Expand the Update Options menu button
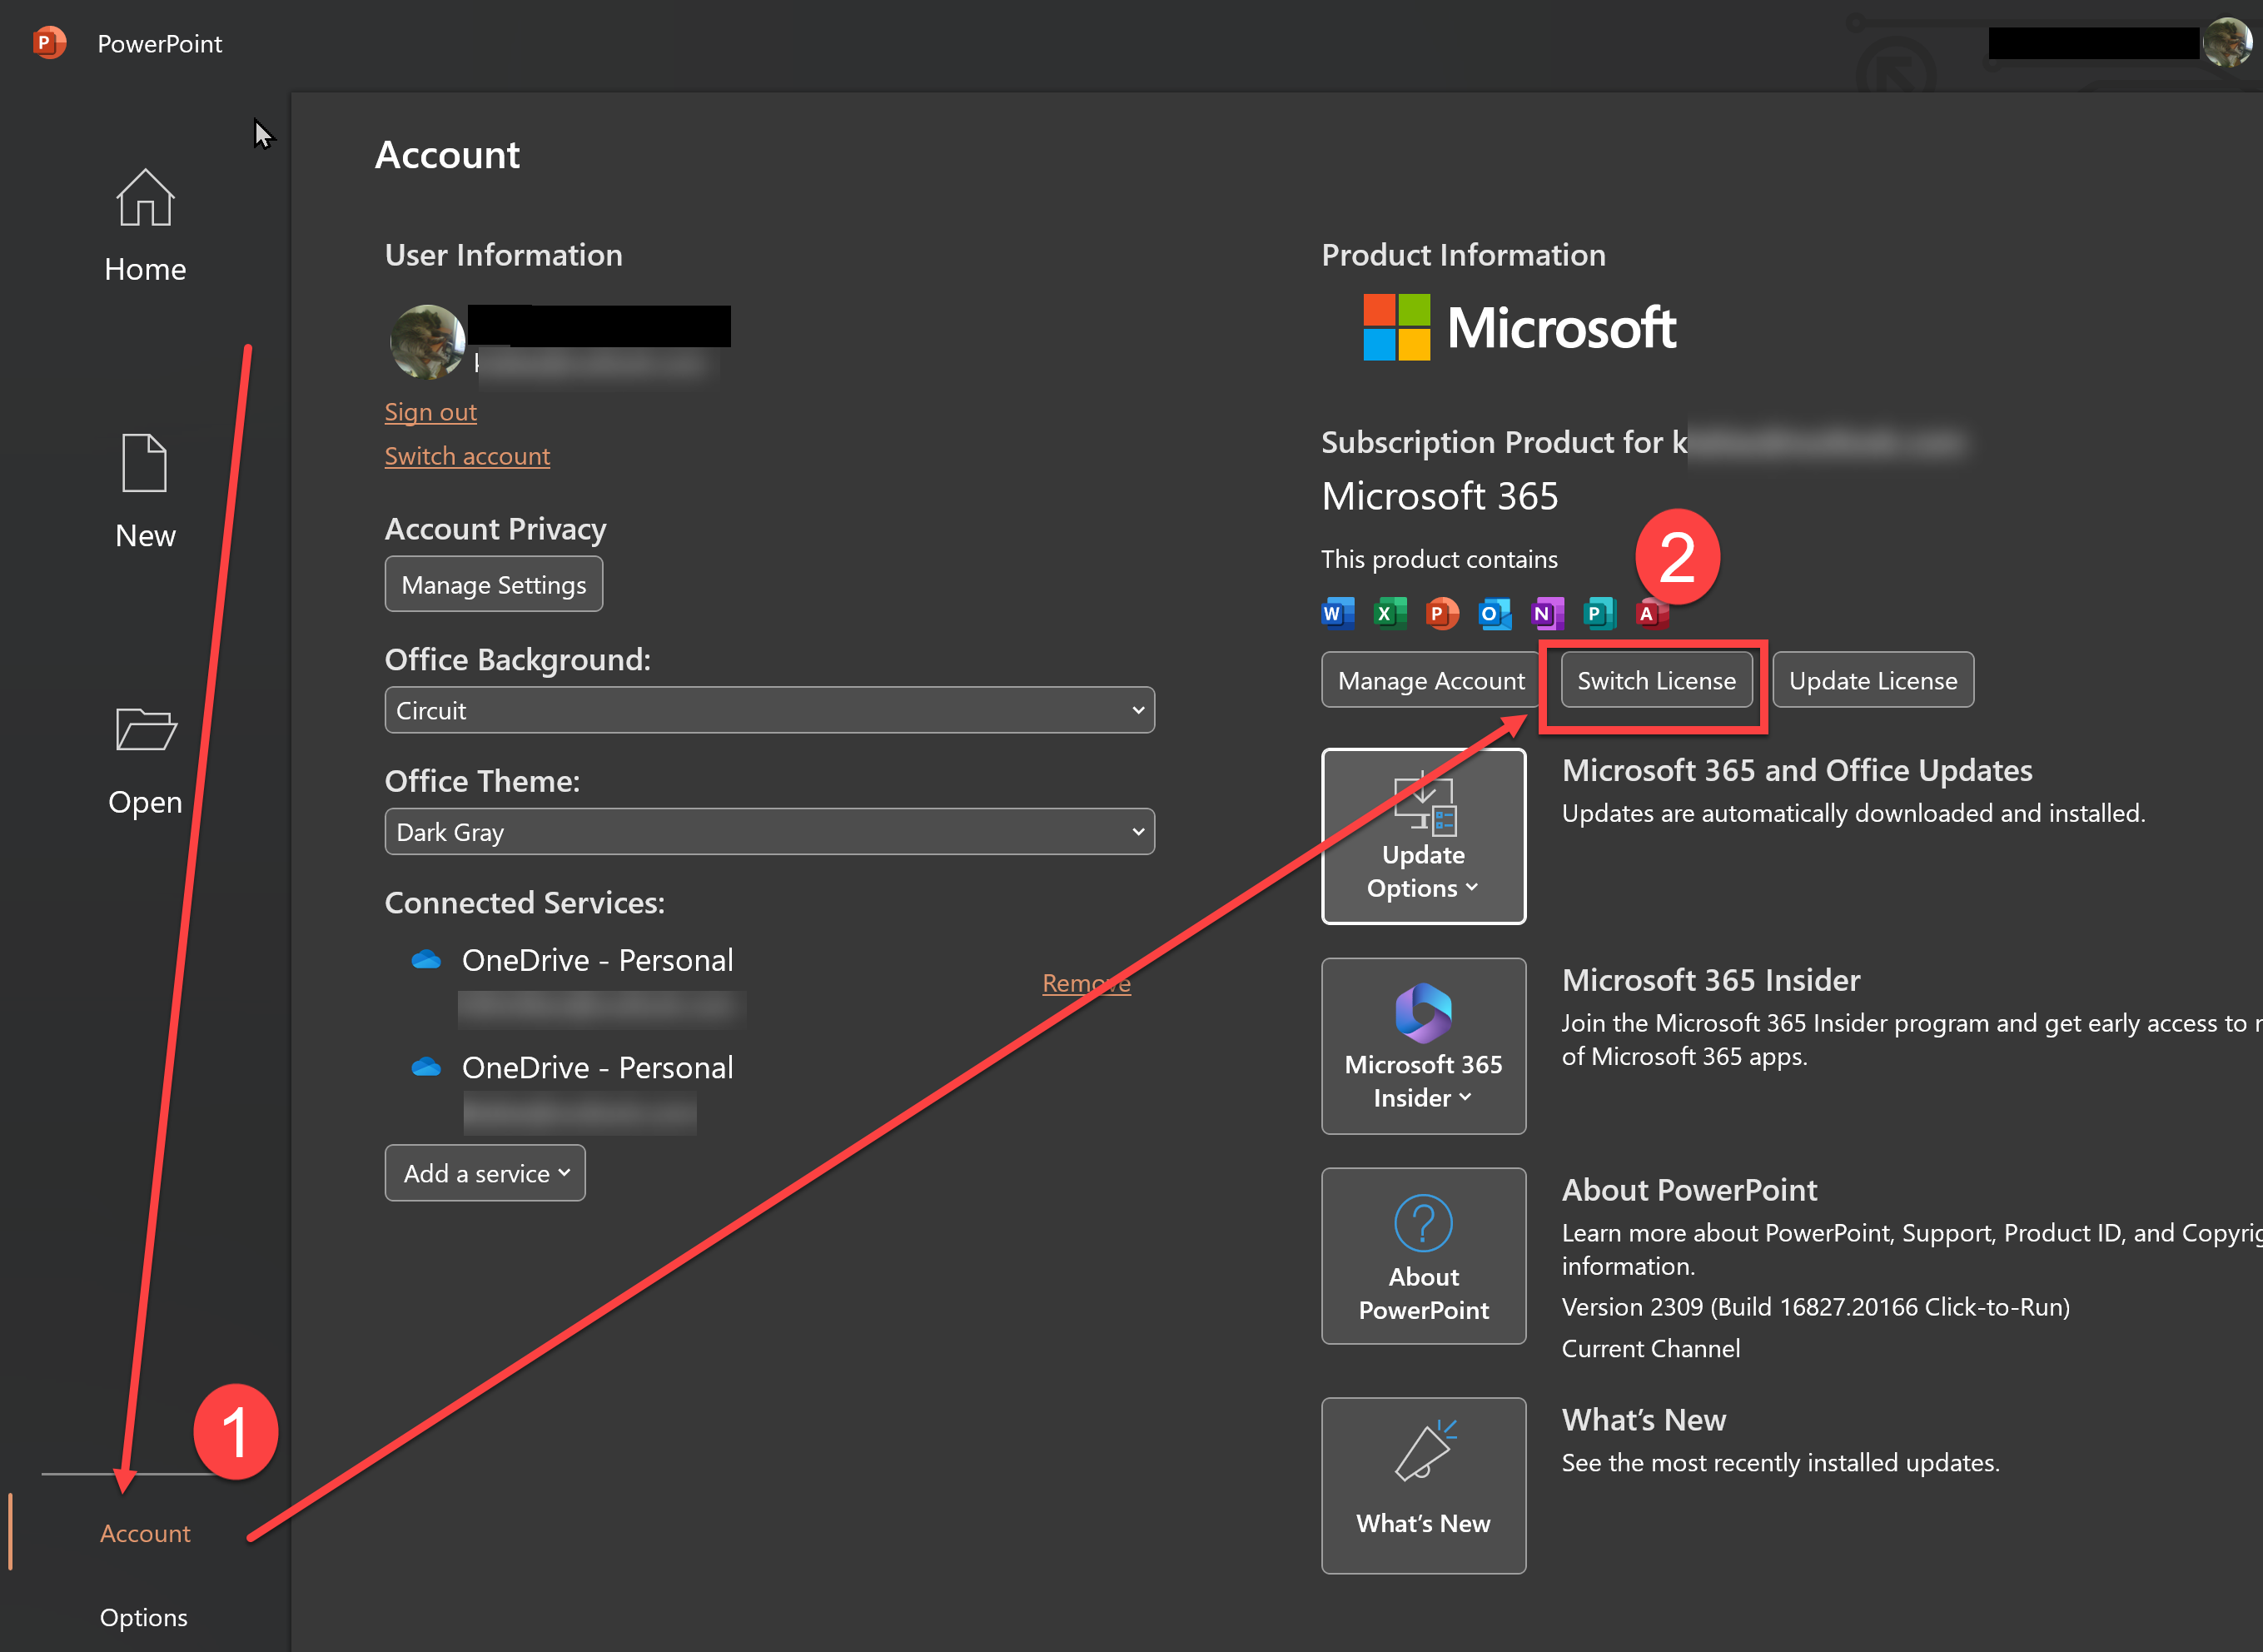 click(1423, 836)
